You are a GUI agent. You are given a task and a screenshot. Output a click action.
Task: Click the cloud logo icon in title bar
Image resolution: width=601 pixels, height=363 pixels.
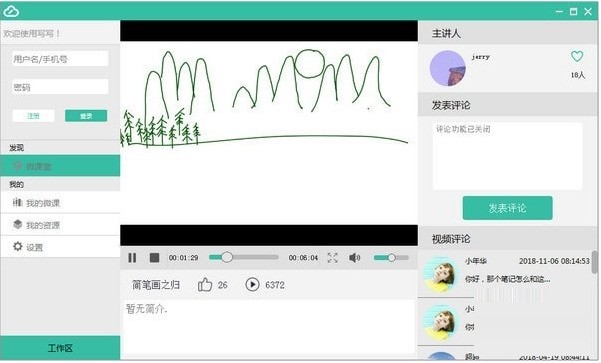tap(11, 11)
